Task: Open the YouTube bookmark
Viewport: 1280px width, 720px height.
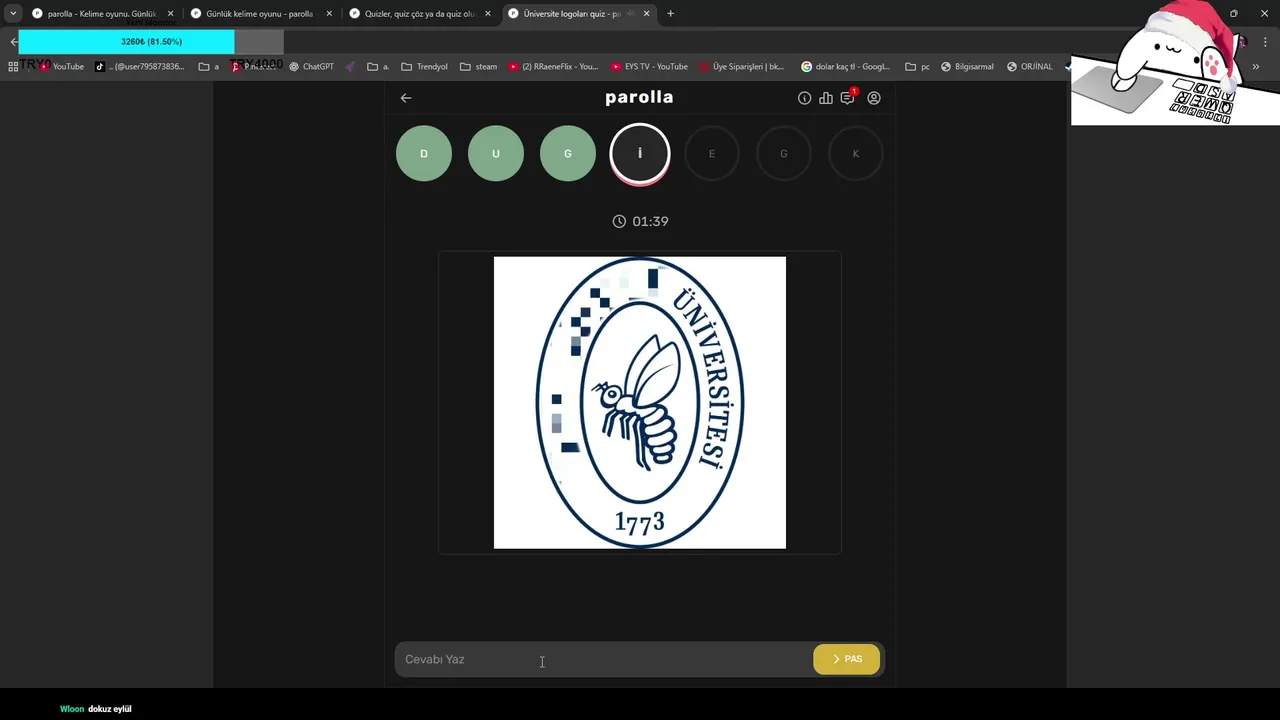Action: tap(61, 67)
